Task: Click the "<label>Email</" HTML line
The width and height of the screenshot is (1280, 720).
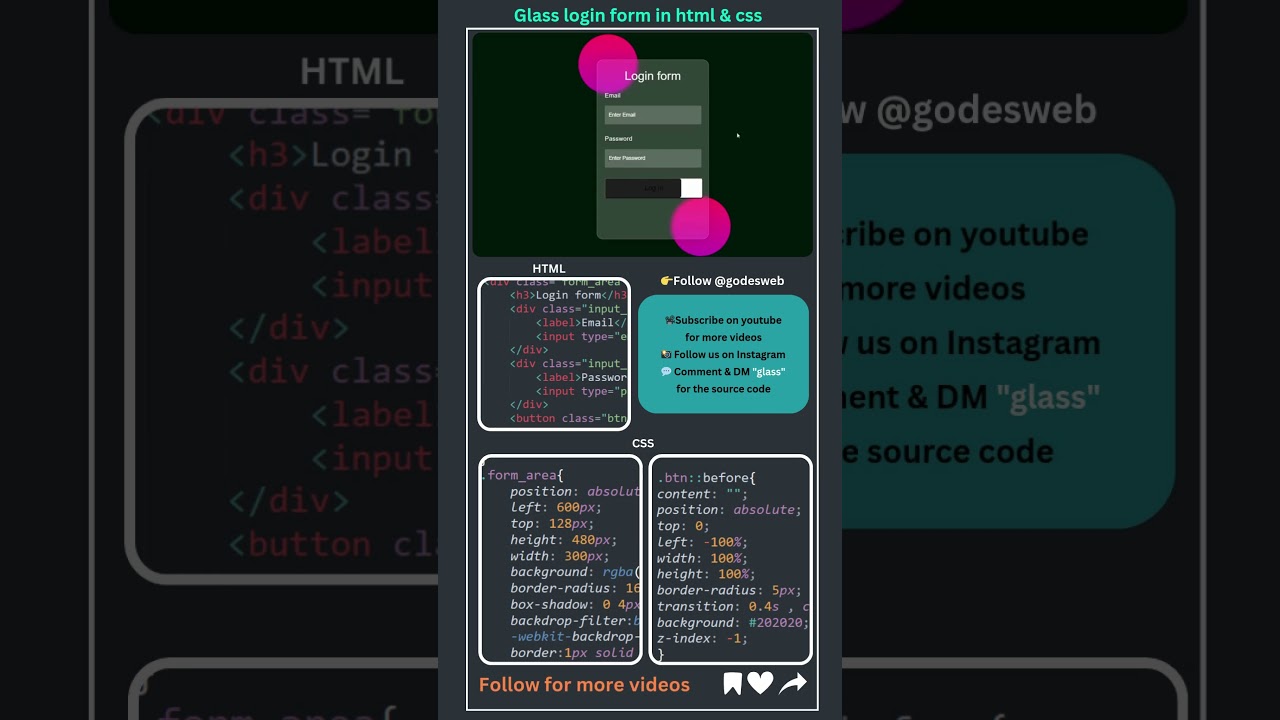Action: (581, 323)
